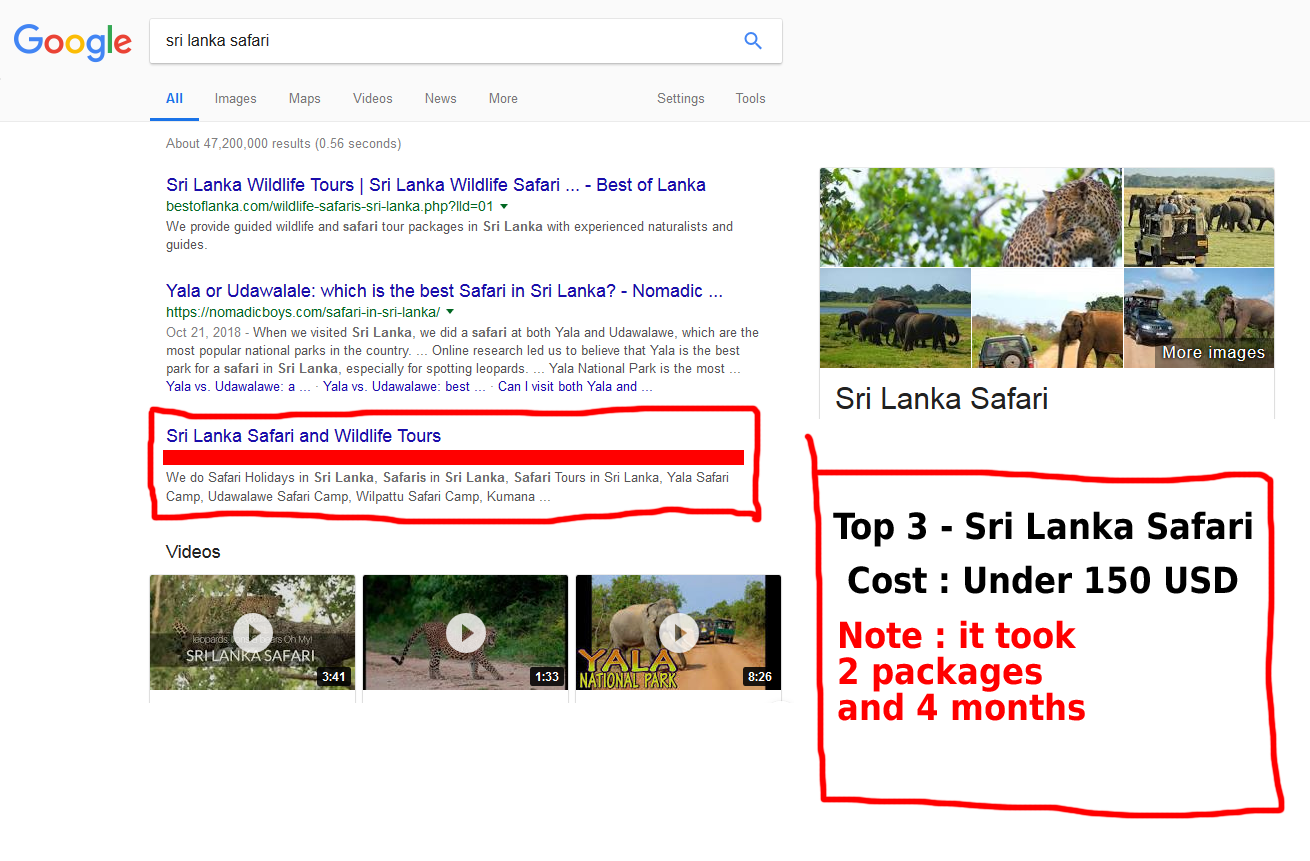Open the News search tab
The image size is (1310, 861).
(440, 98)
